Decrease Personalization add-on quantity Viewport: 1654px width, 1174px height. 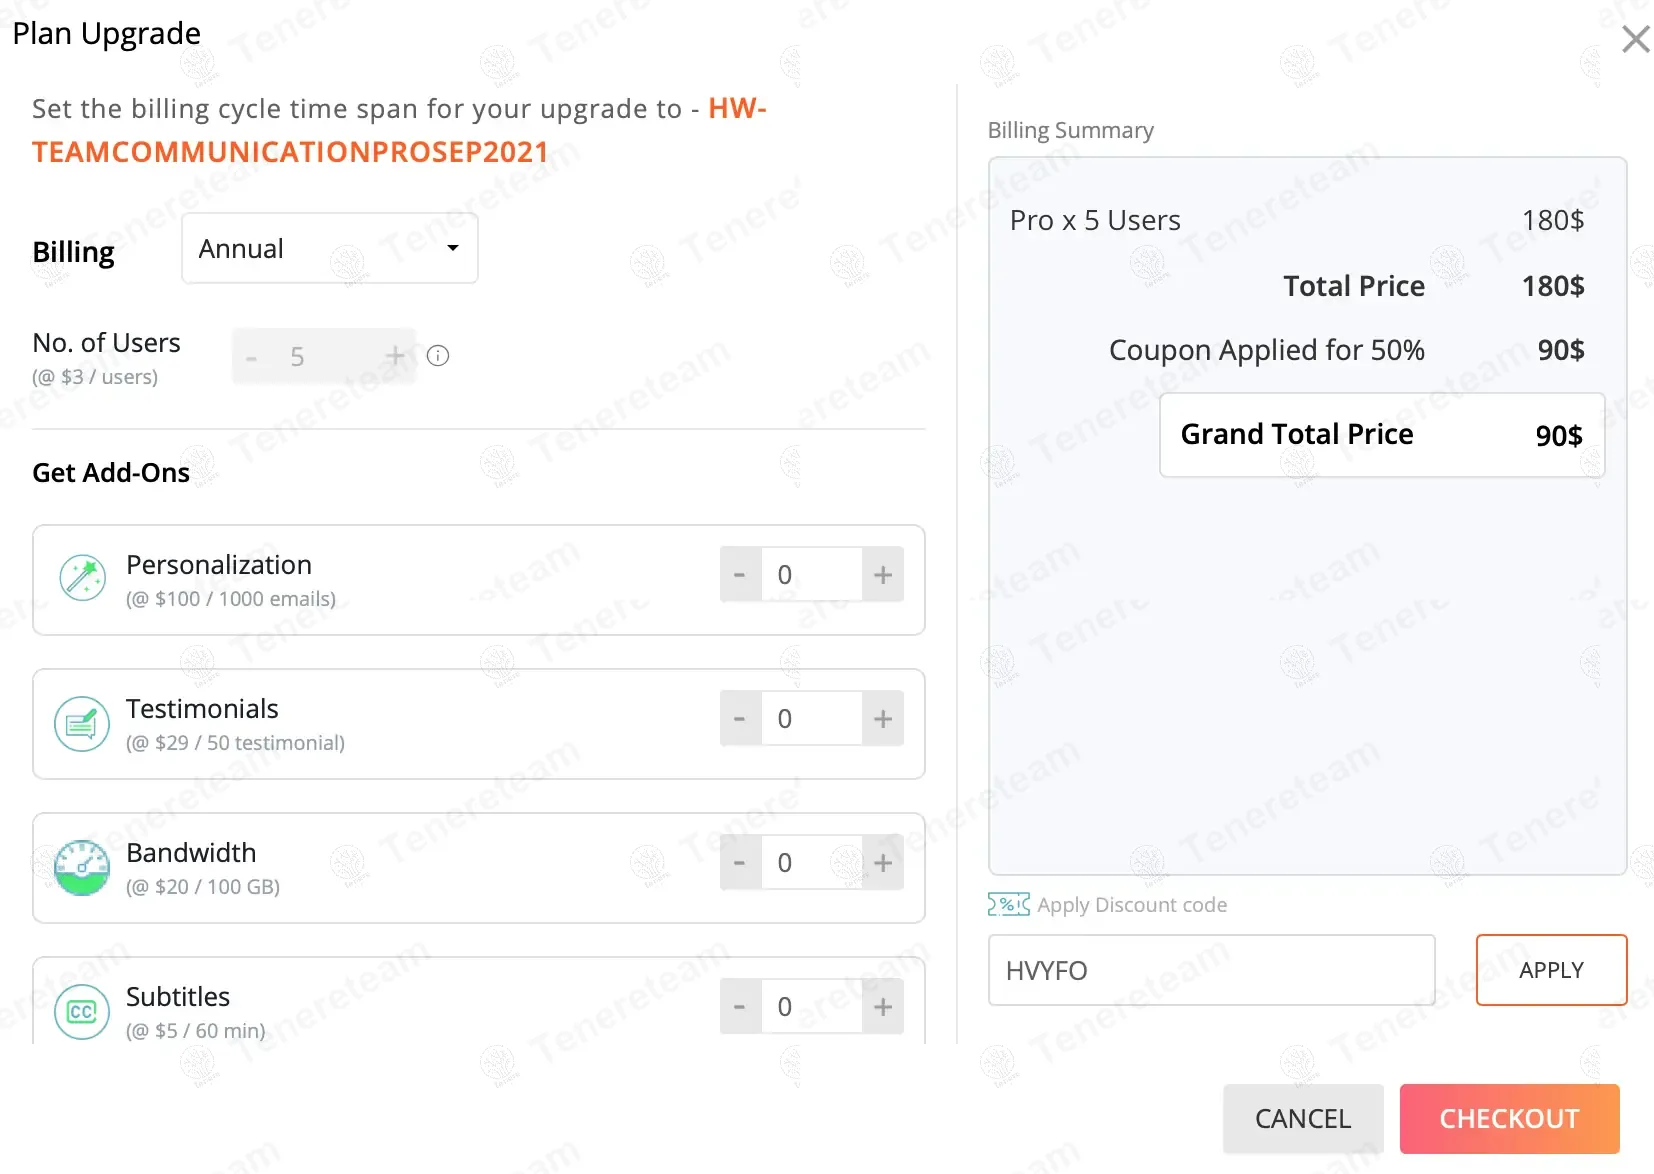click(740, 575)
